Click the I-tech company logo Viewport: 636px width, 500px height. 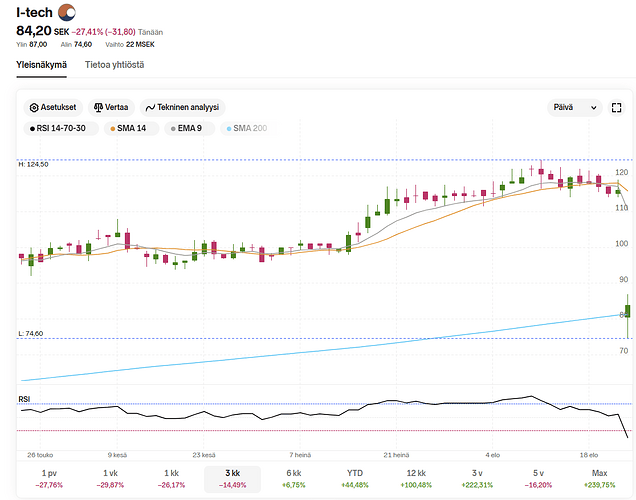tap(67, 12)
